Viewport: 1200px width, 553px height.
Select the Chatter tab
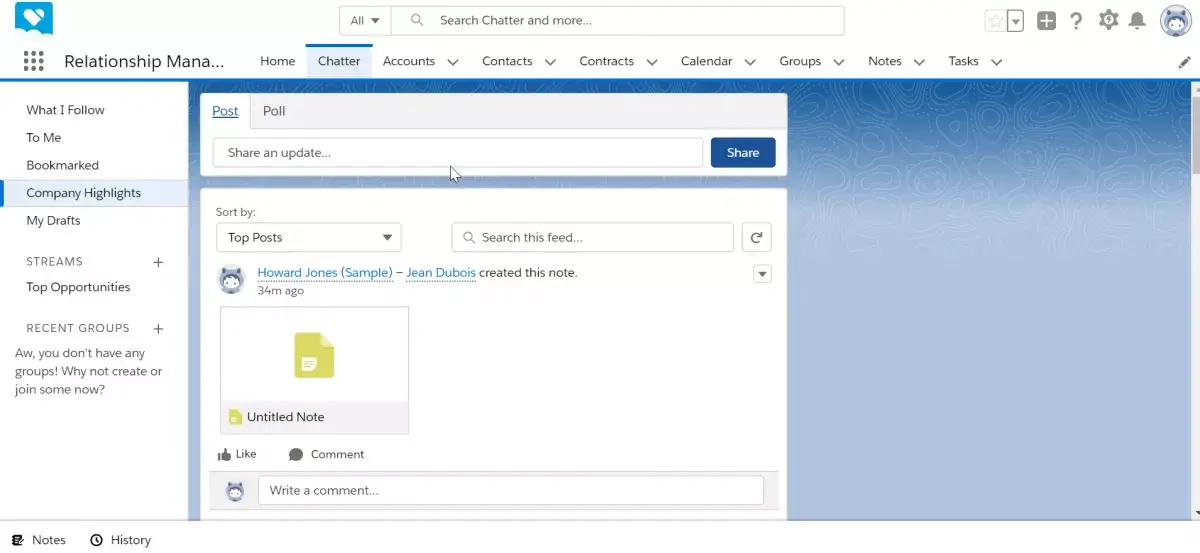(x=339, y=61)
